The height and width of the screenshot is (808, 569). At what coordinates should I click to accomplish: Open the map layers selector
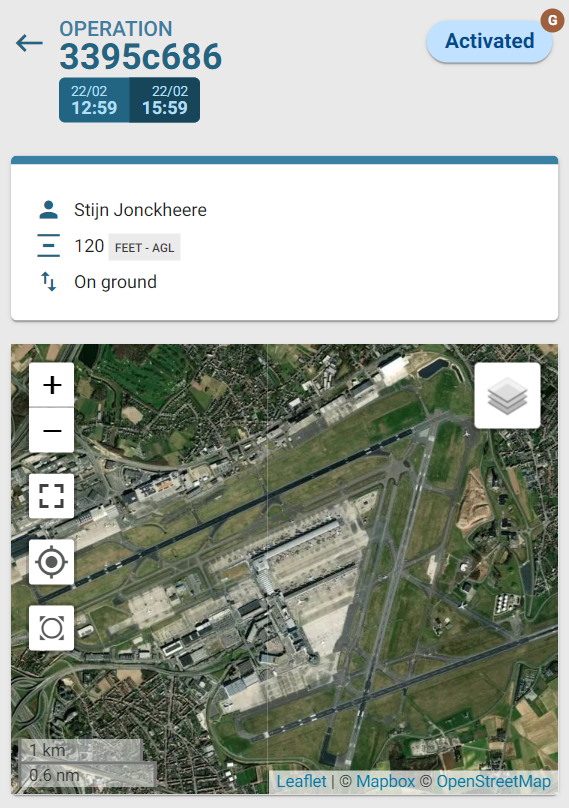point(507,395)
